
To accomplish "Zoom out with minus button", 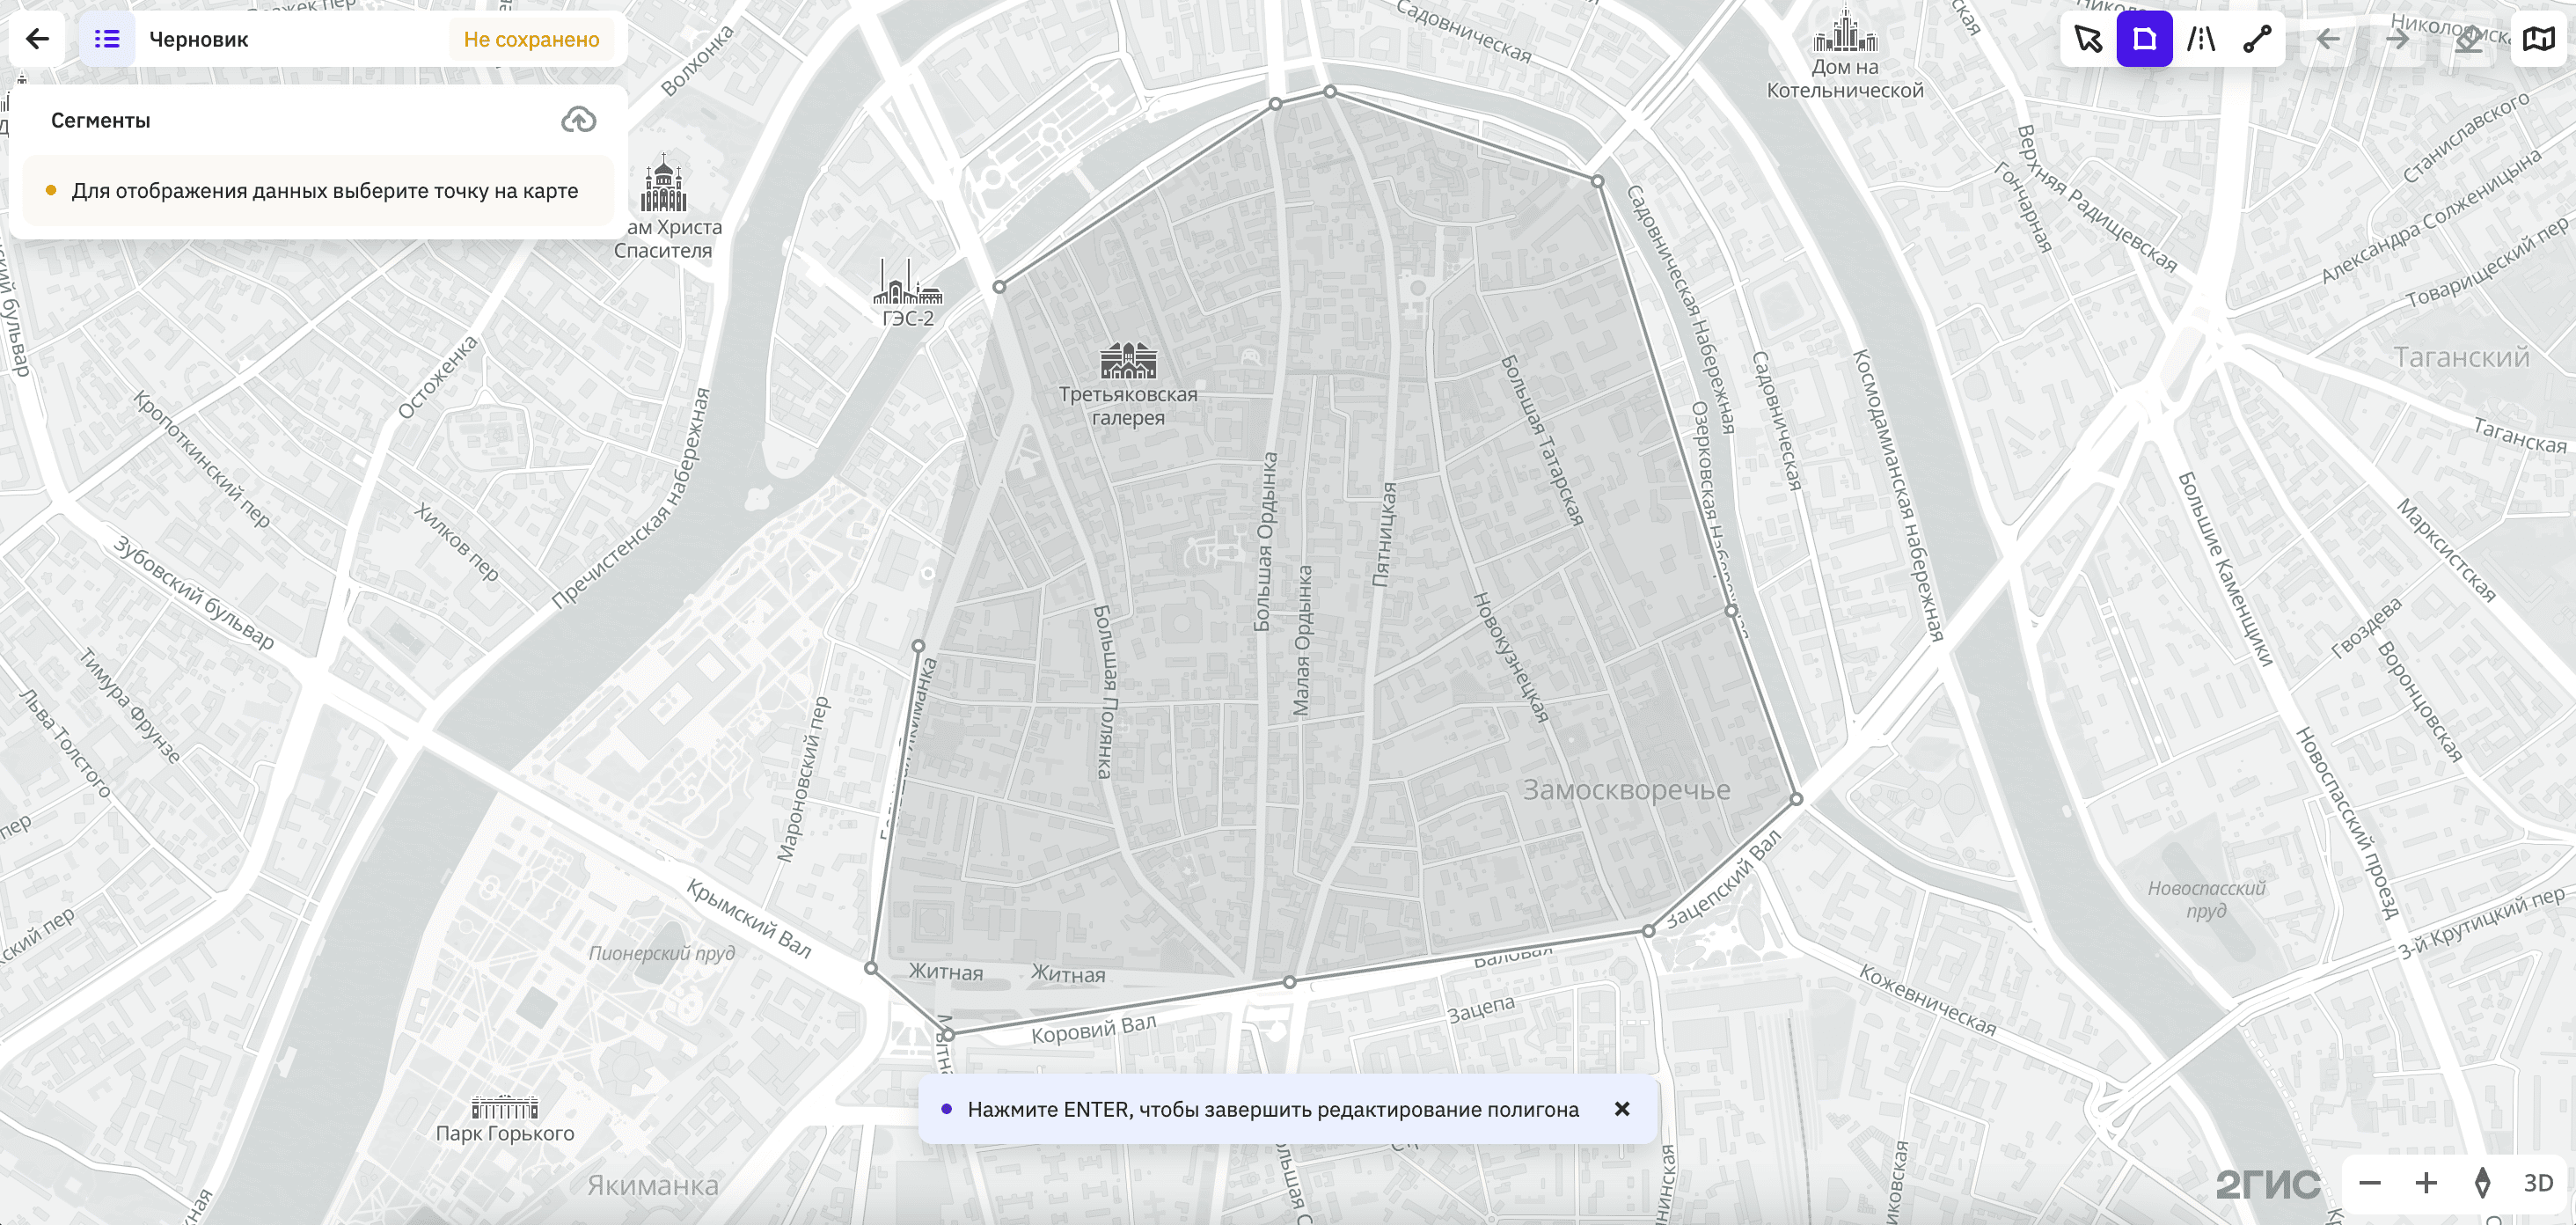I will [2369, 1183].
